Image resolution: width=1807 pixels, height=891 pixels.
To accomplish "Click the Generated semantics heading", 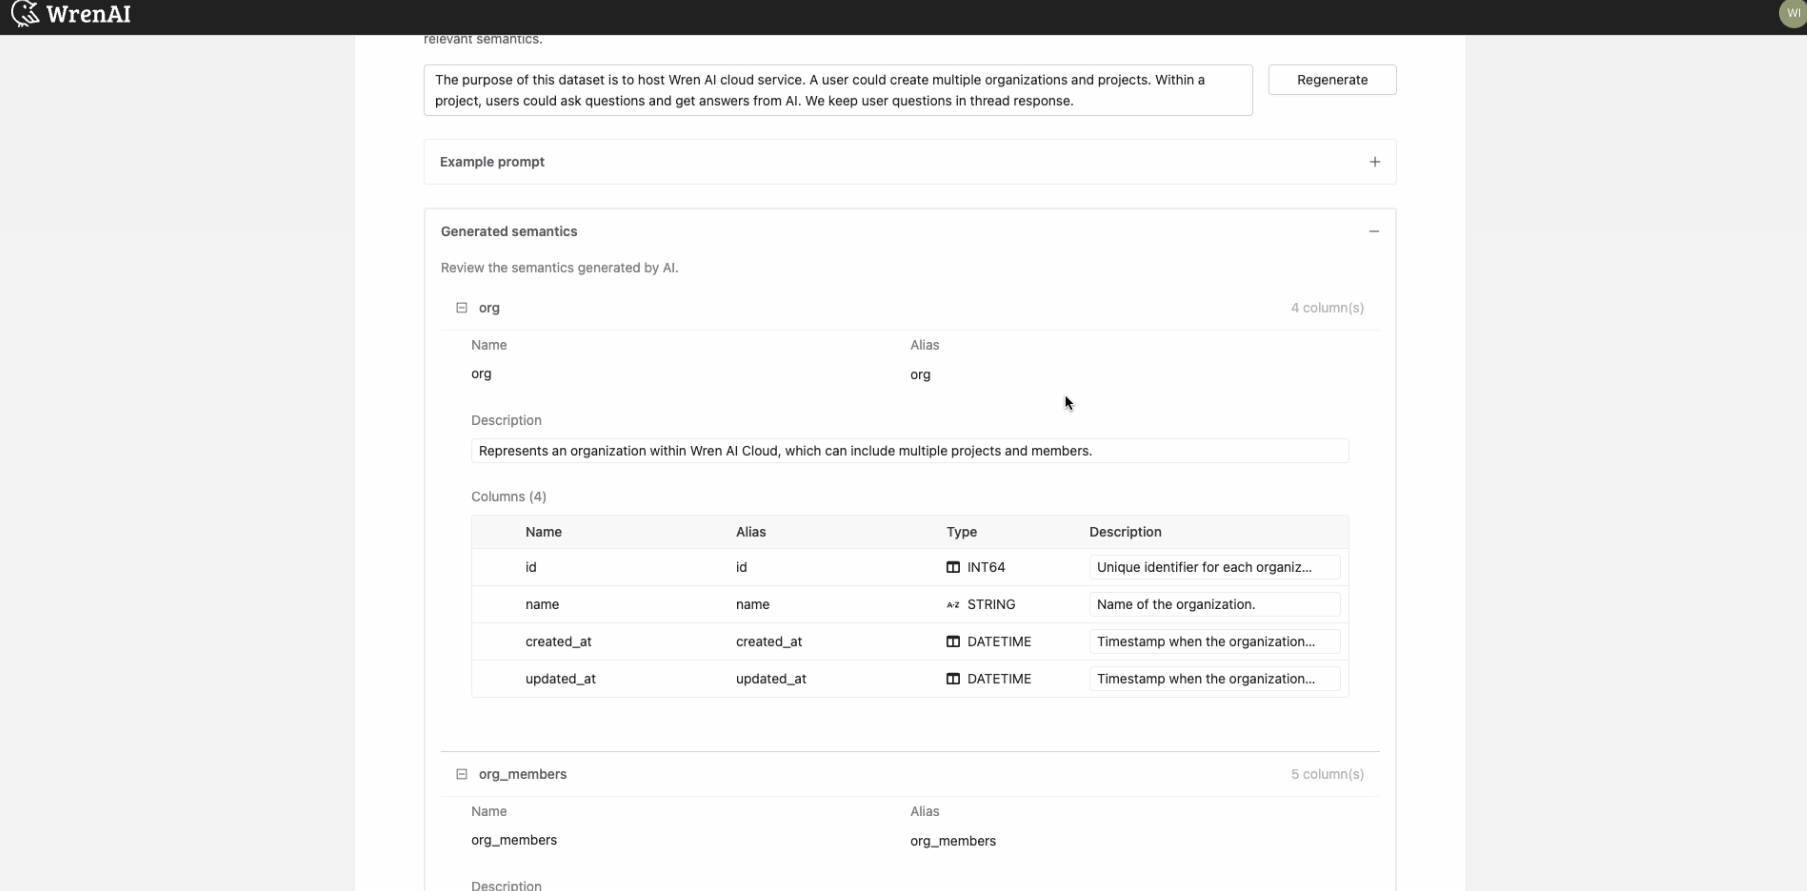I will pos(509,231).
